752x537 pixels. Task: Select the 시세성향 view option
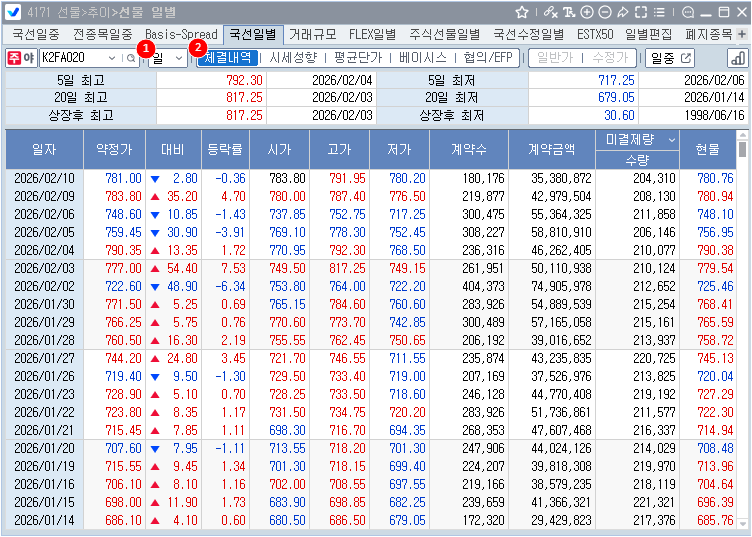click(x=293, y=58)
